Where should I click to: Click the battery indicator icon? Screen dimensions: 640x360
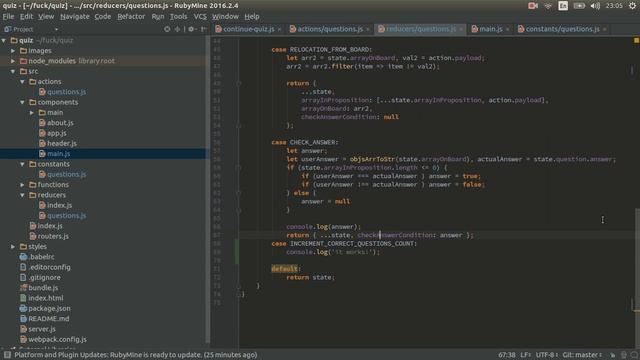point(579,6)
